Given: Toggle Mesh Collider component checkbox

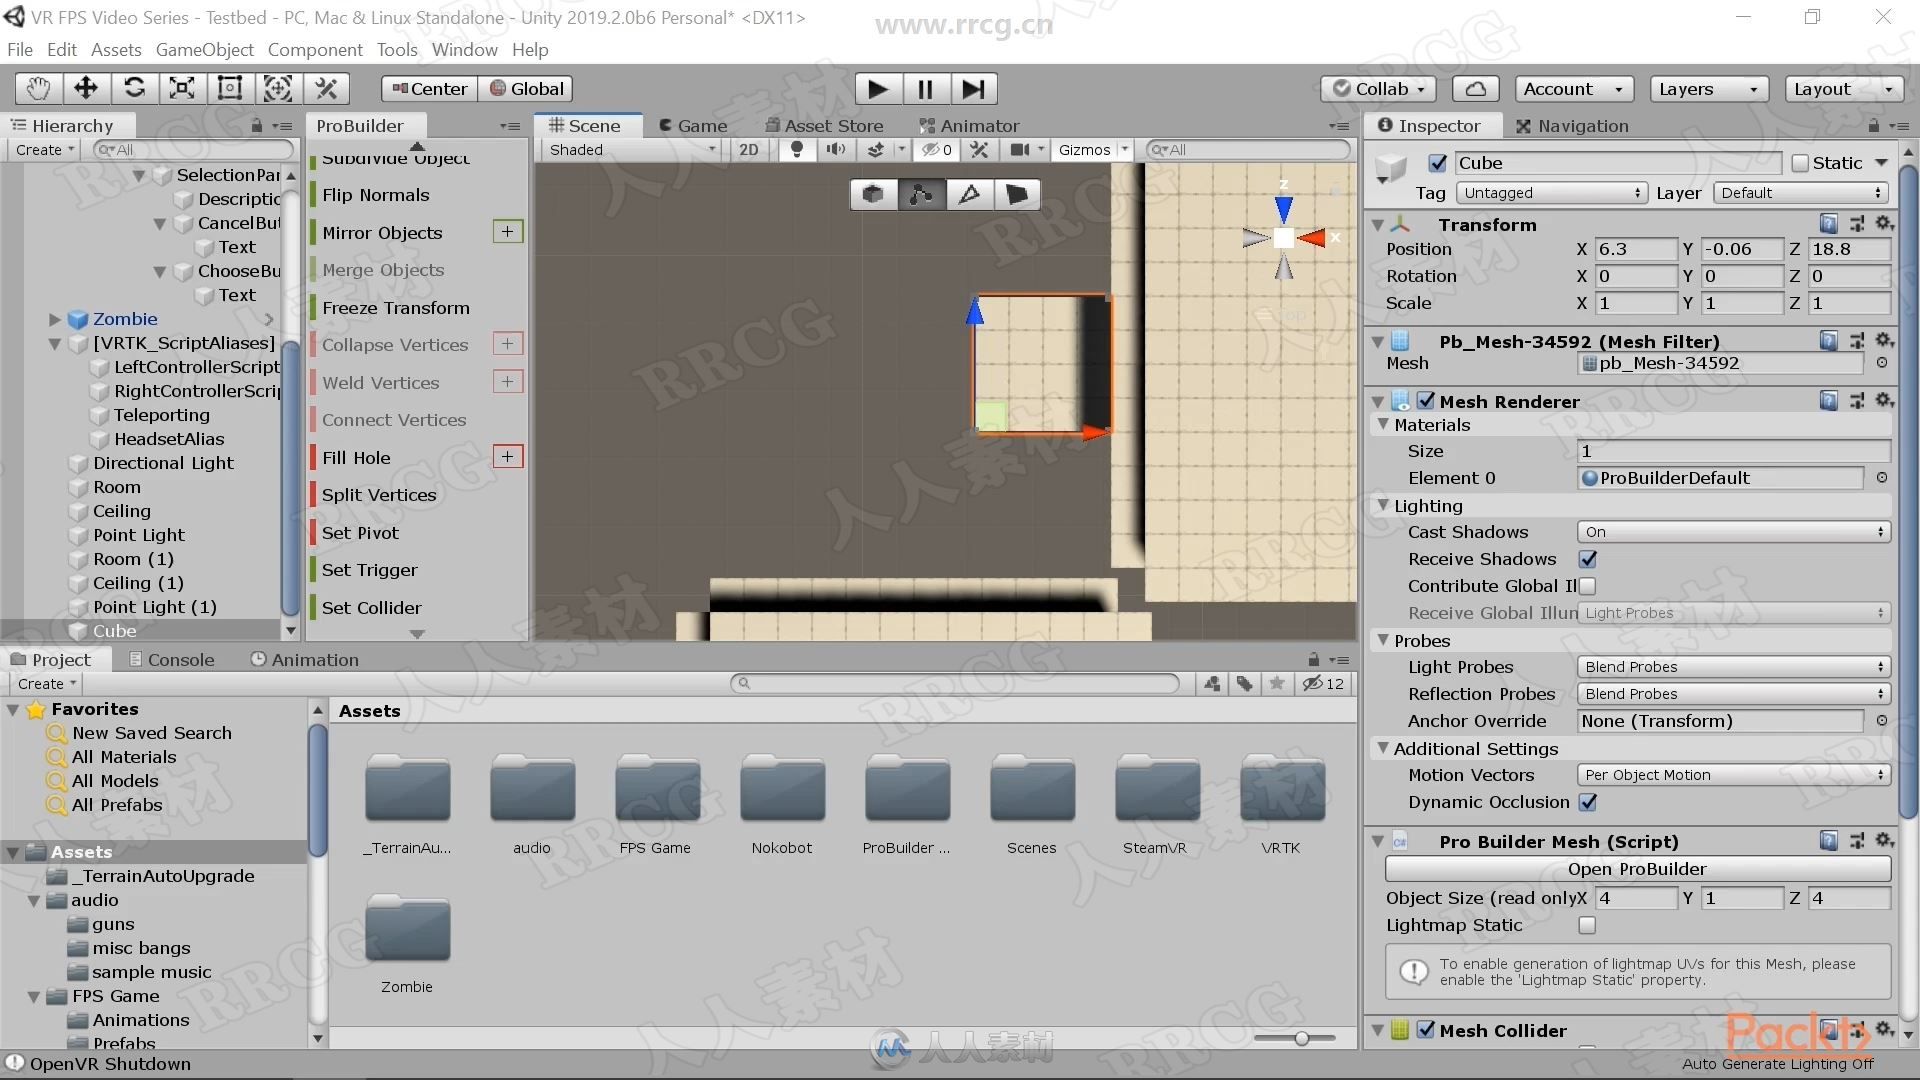Looking at the screenshot, I should (1426, 1030).
